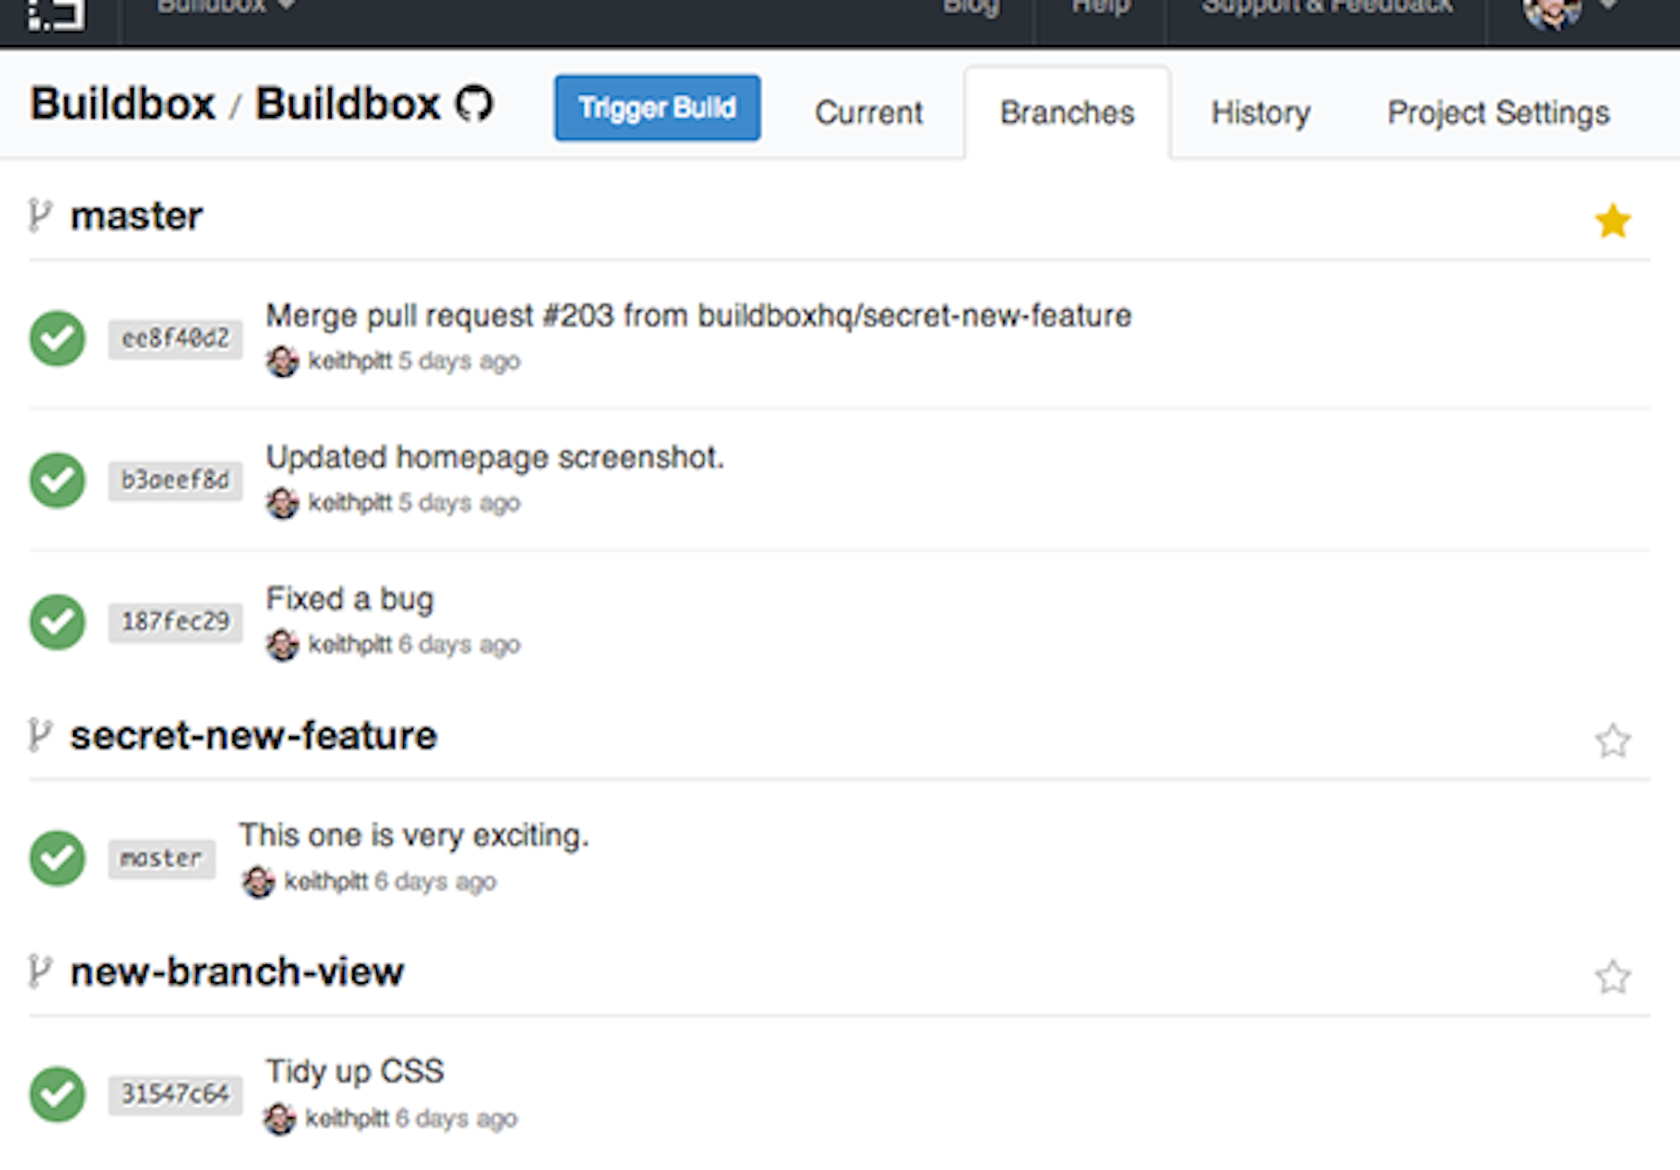Click the branch icon beside secret-new-feature
The height and width of the screenshot is (1170, 1680).
(x=39, y=735)
